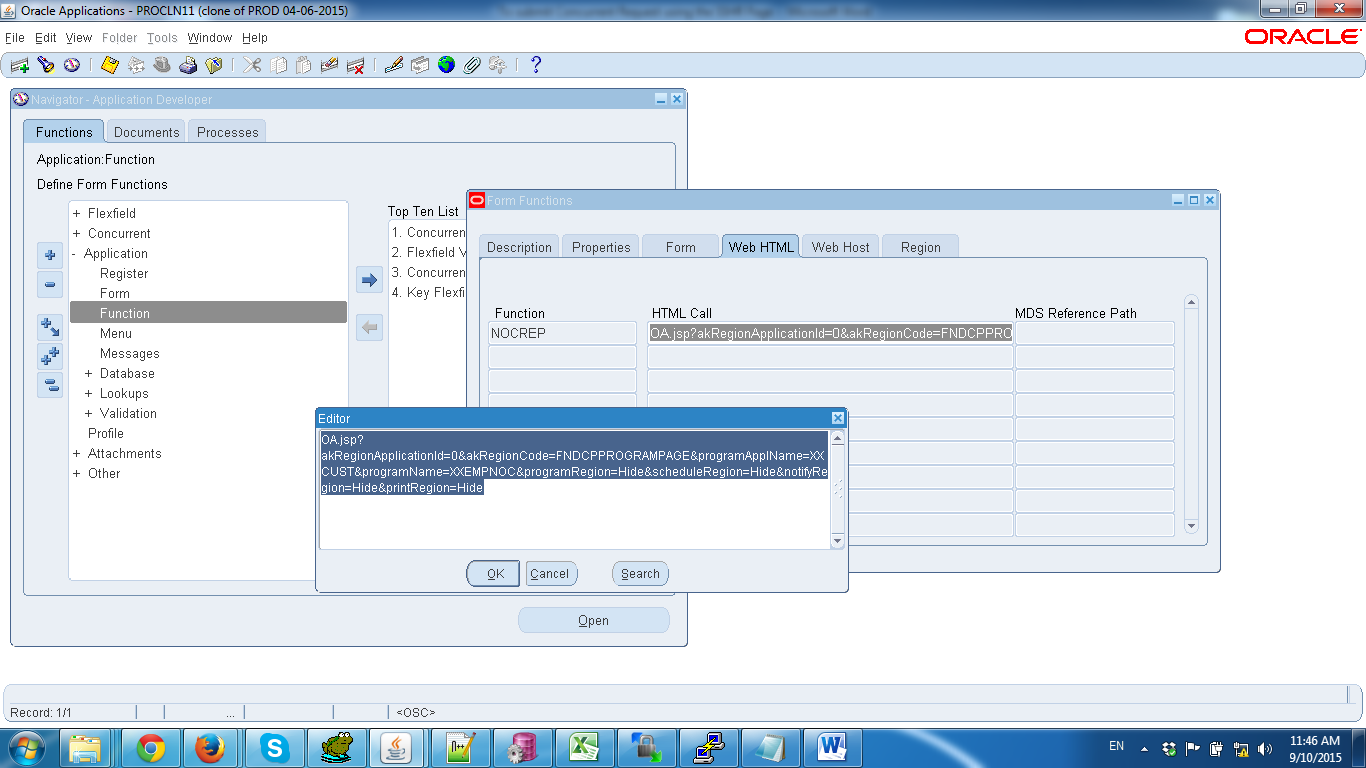Collapse the Application tree node
1366x768 pixels.
point(75,253)
